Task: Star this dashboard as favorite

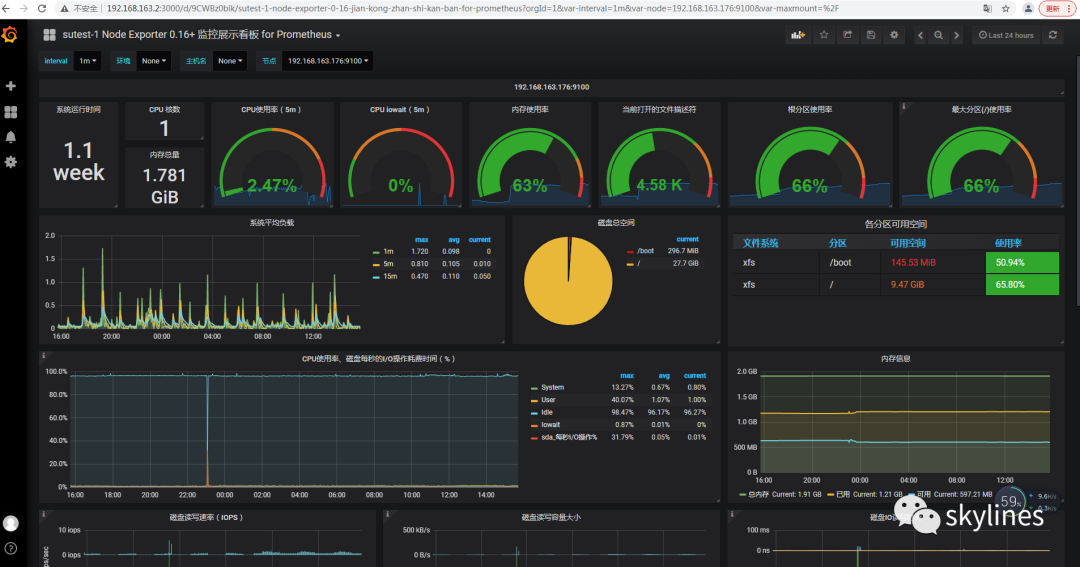Action: (824, 35)
